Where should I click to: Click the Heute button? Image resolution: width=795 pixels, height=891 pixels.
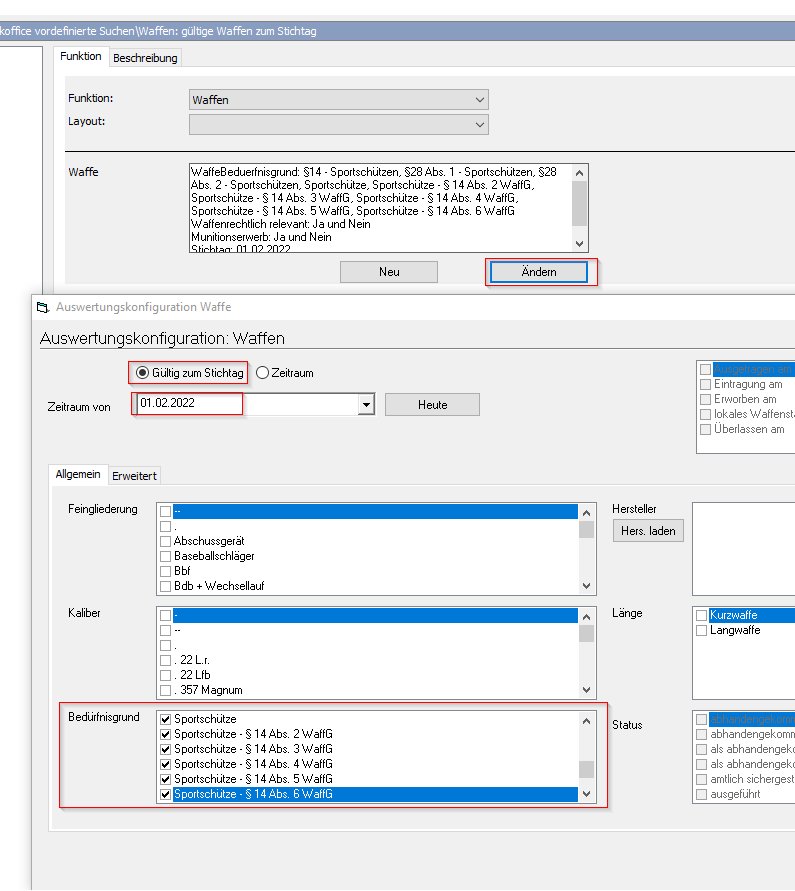[x=432, y=405]
